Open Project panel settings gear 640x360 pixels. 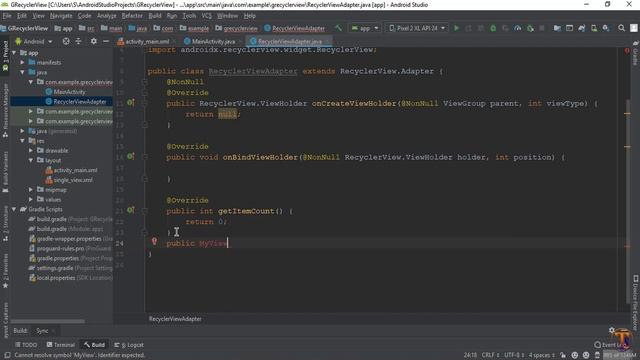(93, 41)
